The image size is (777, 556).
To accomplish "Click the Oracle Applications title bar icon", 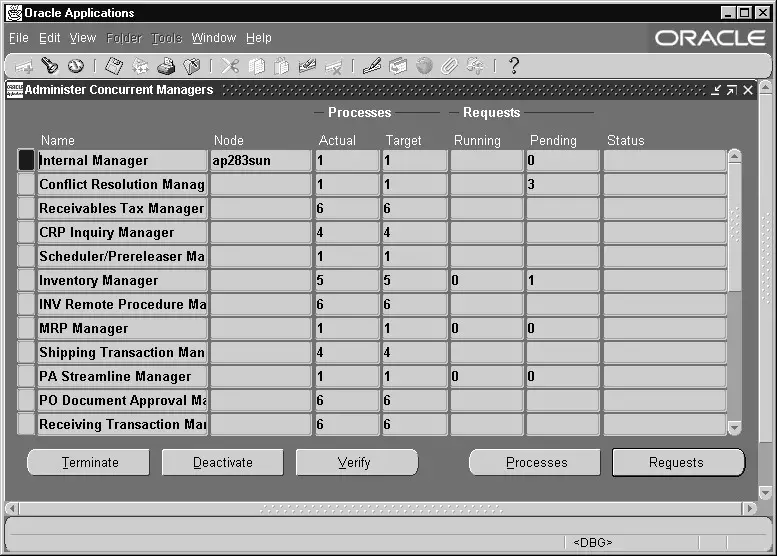I will [14, 13].
